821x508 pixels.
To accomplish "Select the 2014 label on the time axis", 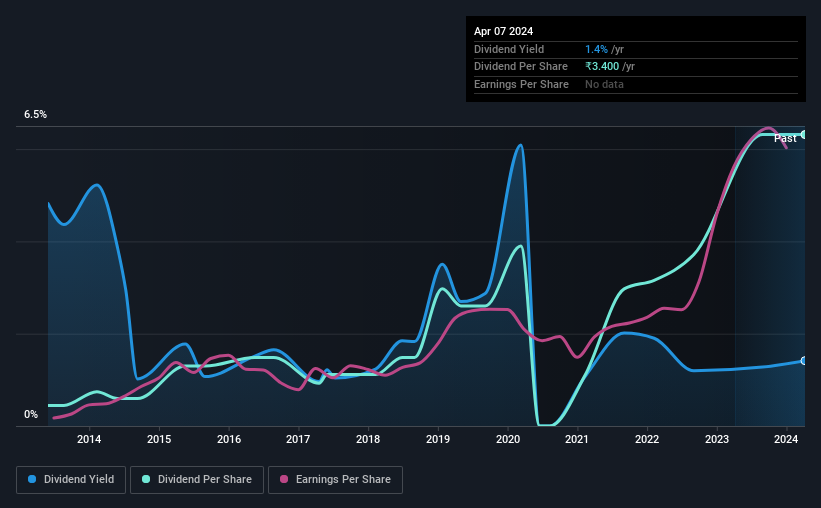I will 89,439.
